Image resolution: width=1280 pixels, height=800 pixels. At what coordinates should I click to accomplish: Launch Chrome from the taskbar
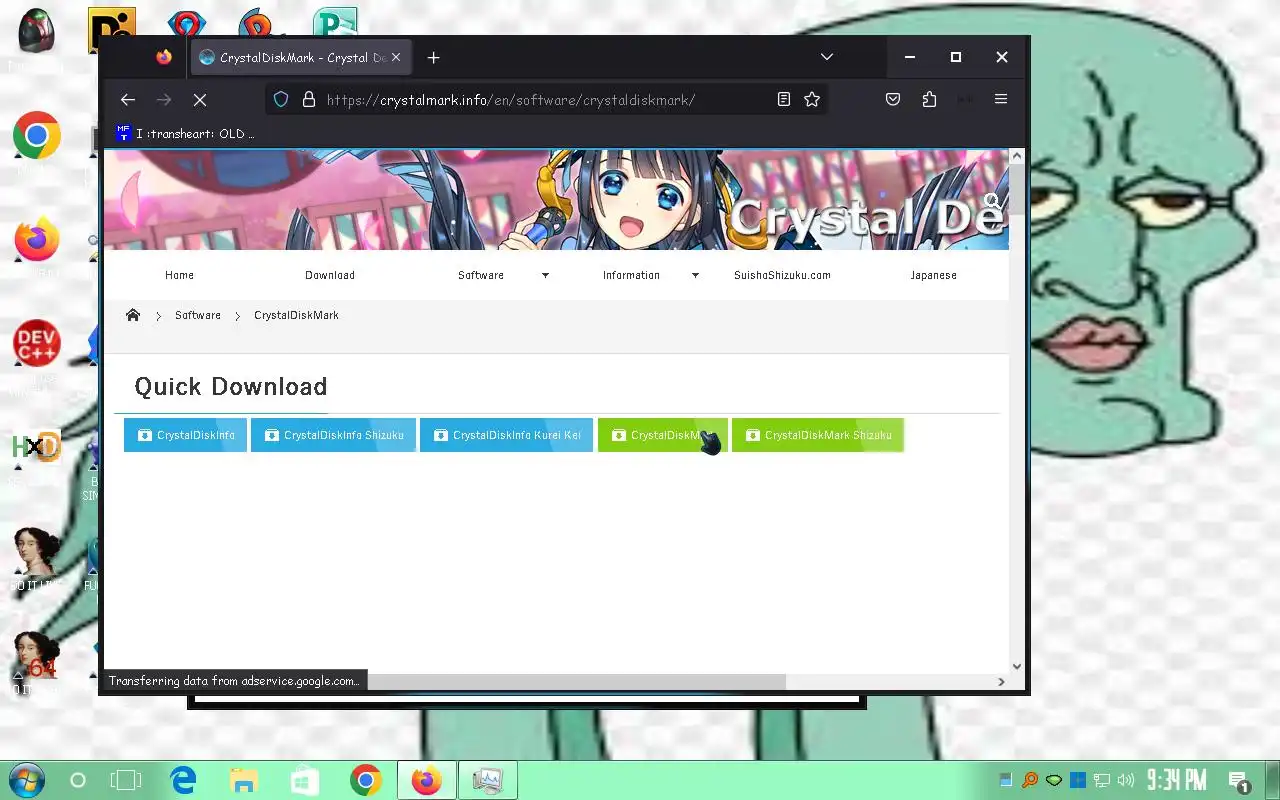pyautogui.click(x=366, y=780)
